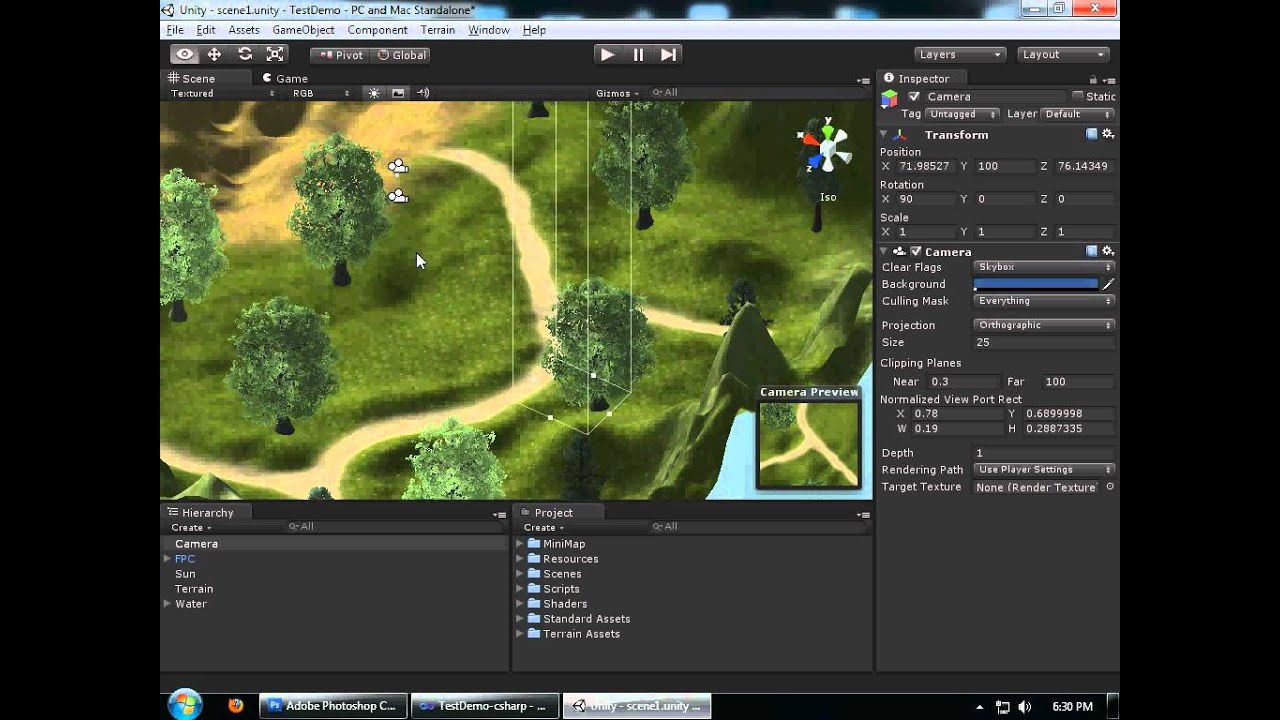Toggle the Camera object active checkbox
Image resolution: width=1280 pixels, height=720 pixels.
[914, 97]
